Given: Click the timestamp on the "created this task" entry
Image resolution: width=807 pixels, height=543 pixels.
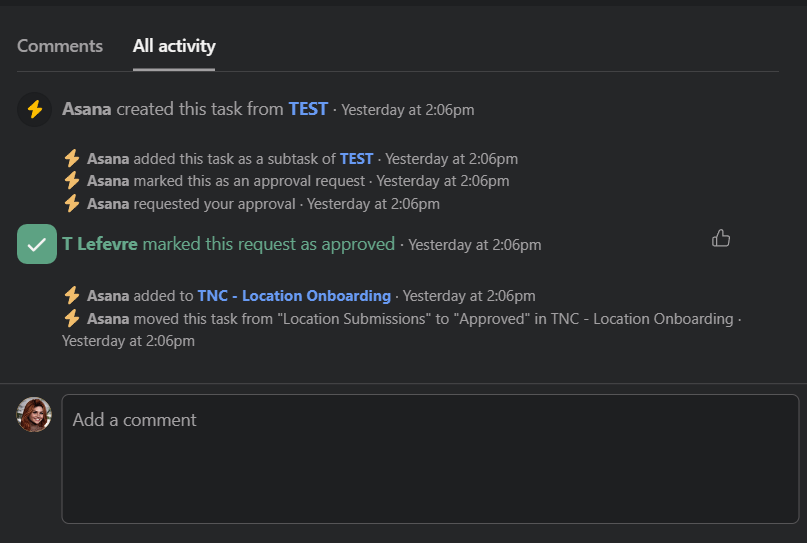Looking at the screenshot, I should [x=407, y=110].
